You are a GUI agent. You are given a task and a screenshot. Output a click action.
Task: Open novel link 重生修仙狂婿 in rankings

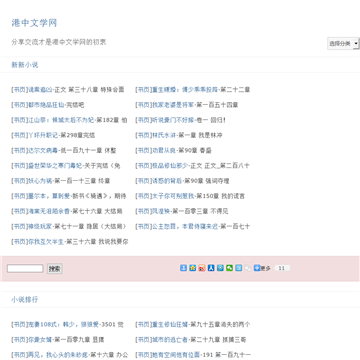click(x=170, y=324)
